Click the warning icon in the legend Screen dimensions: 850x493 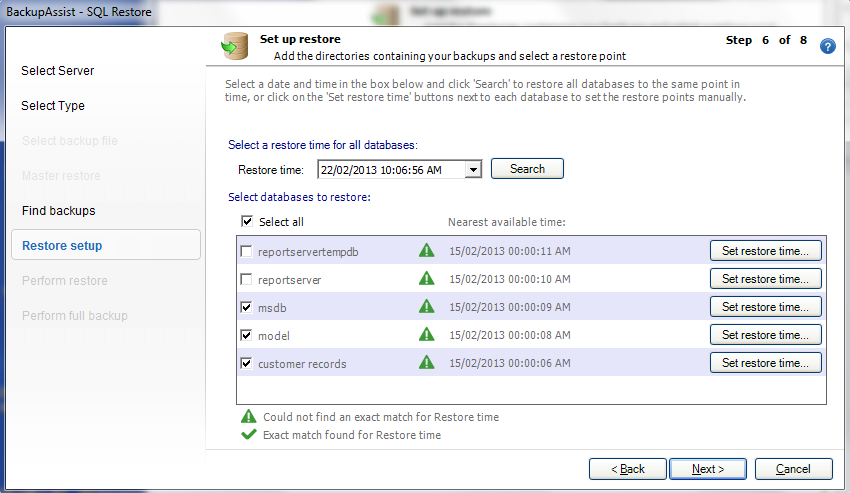click(248, 417)
